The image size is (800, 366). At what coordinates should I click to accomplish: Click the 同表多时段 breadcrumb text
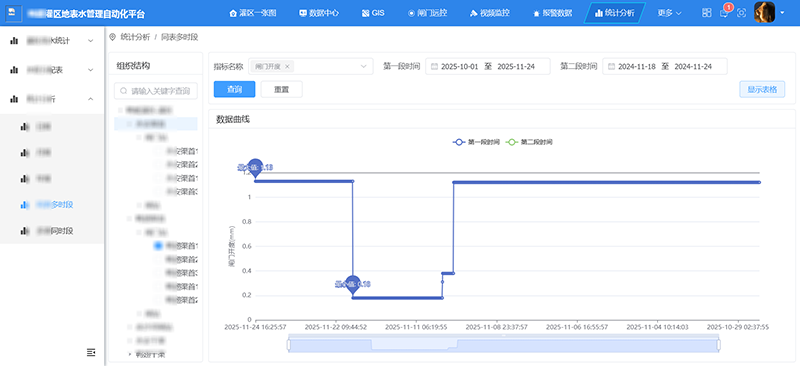(x=180, y=37)
